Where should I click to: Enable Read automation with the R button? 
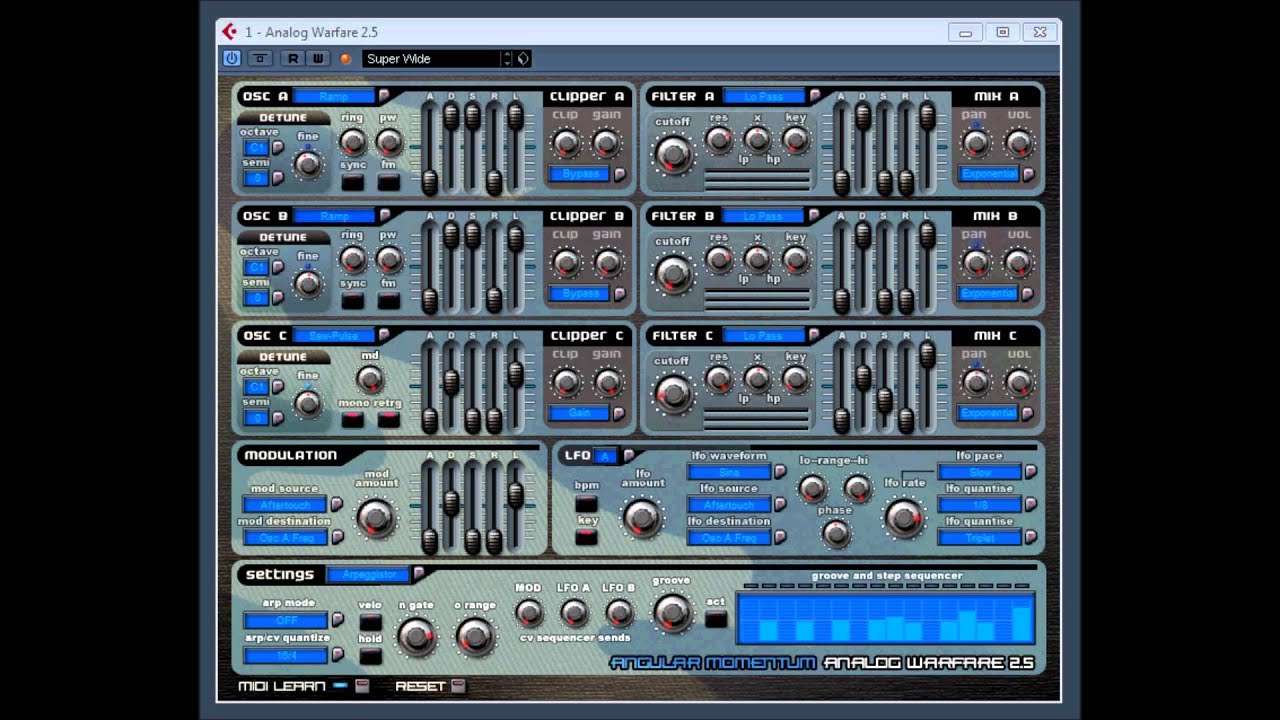point(293,58)
